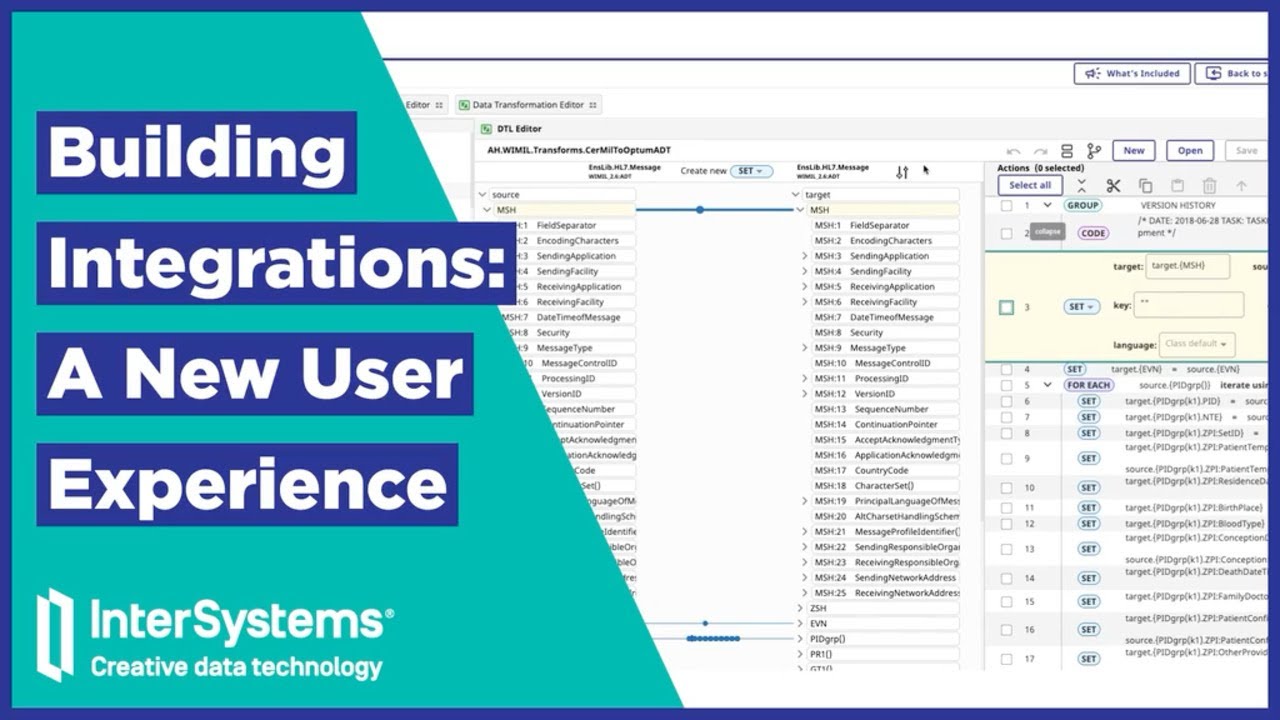Expand target MSH:3 SendingApplication

(804, 256)
